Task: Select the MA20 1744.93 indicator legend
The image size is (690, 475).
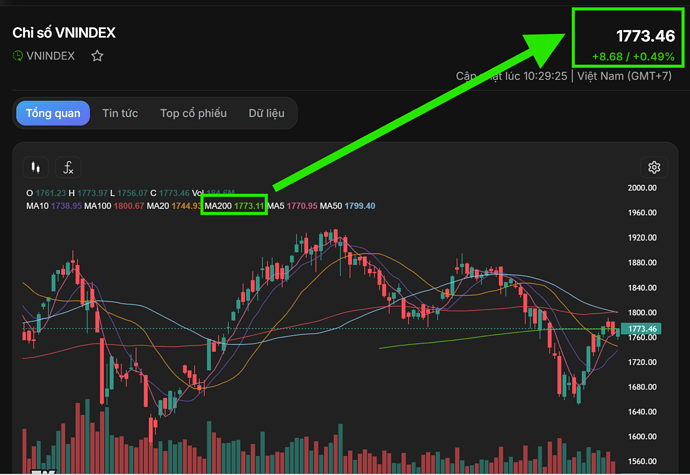Action: click(174, 206)
